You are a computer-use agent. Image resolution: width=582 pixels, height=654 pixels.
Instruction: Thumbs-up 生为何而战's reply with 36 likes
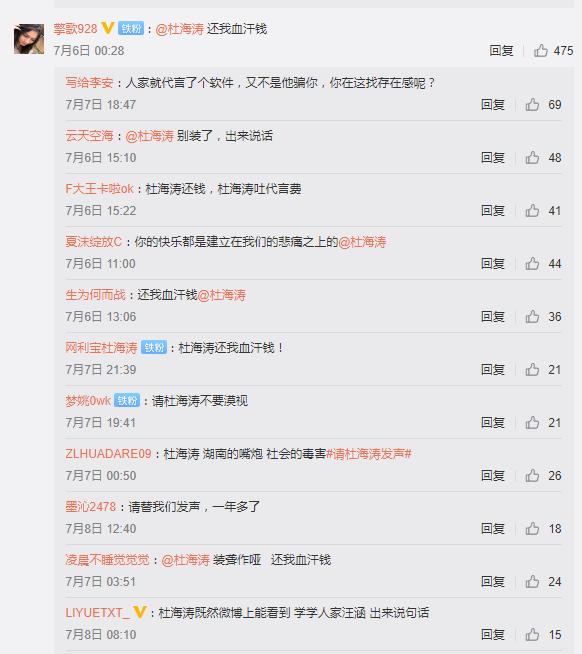click(x=532, y=316)
